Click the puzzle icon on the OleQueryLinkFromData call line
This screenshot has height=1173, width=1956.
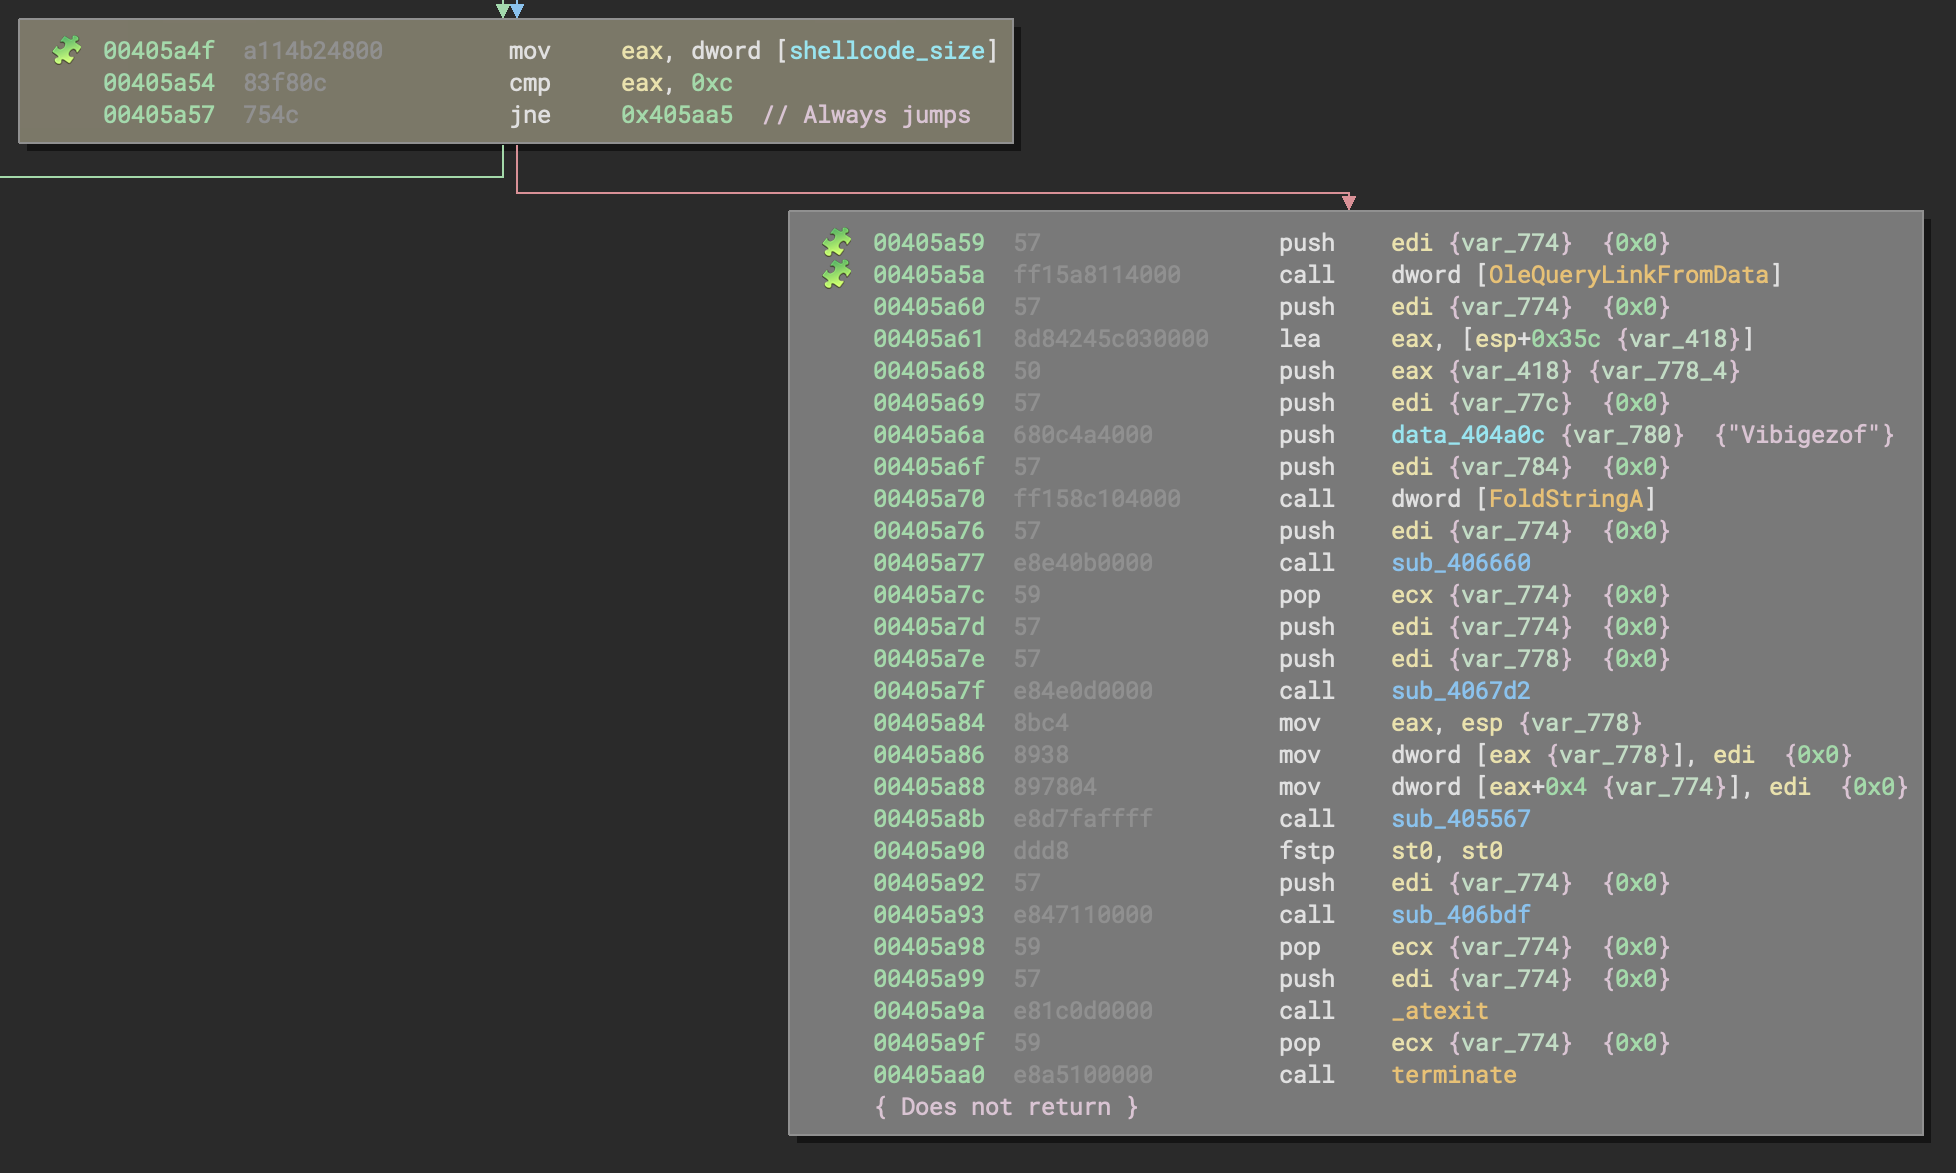click(x=838, y=274)
